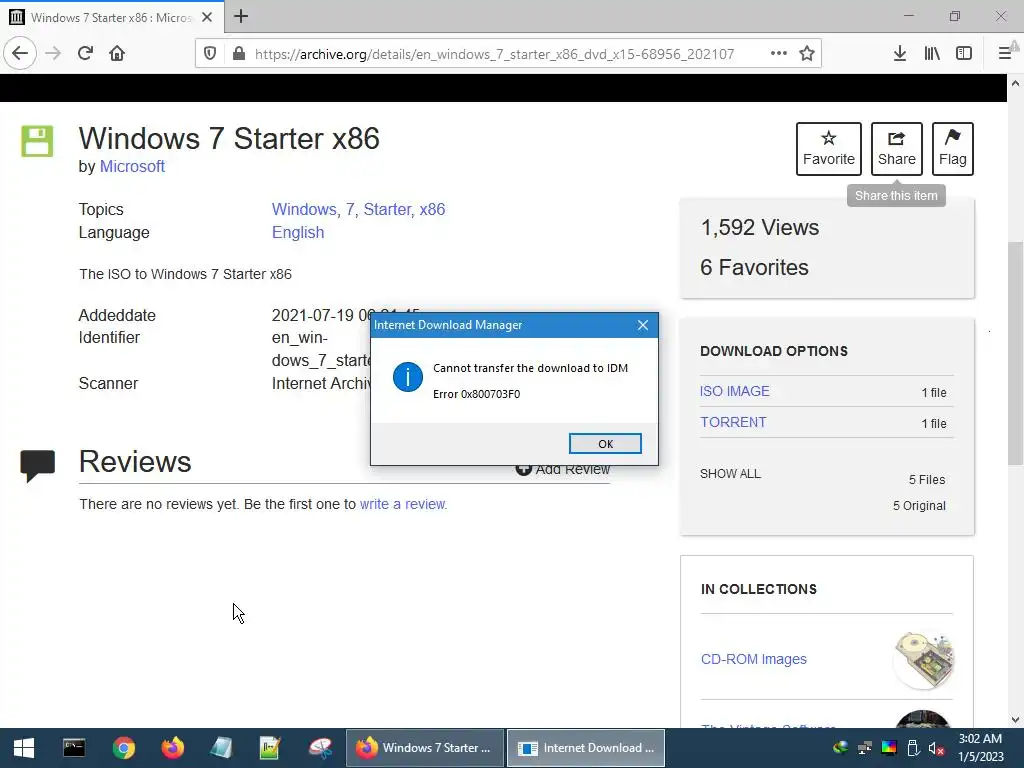Open a new browser tab

(241, 16)
